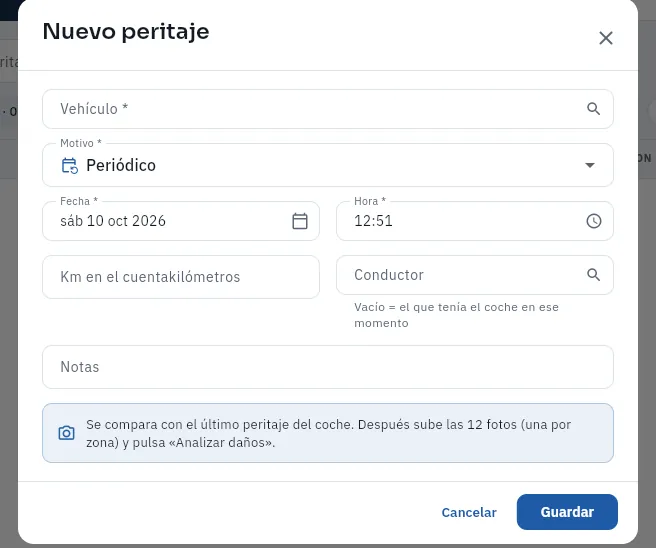The height and width of the screenshot is (548, 656).
Task: Click the time value 12:51
Action: point(373,221)
